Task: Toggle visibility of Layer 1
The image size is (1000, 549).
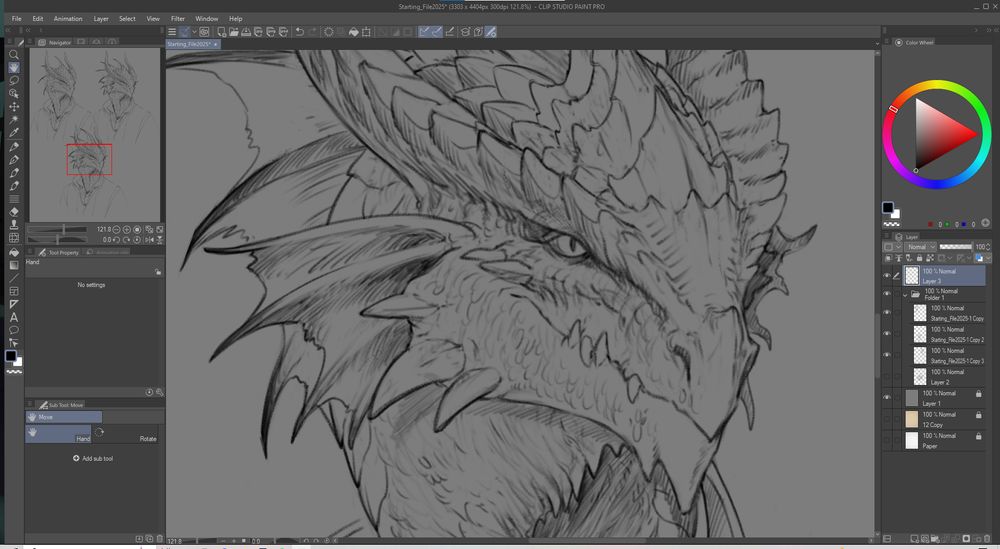Action: click(x=886, y=397)
